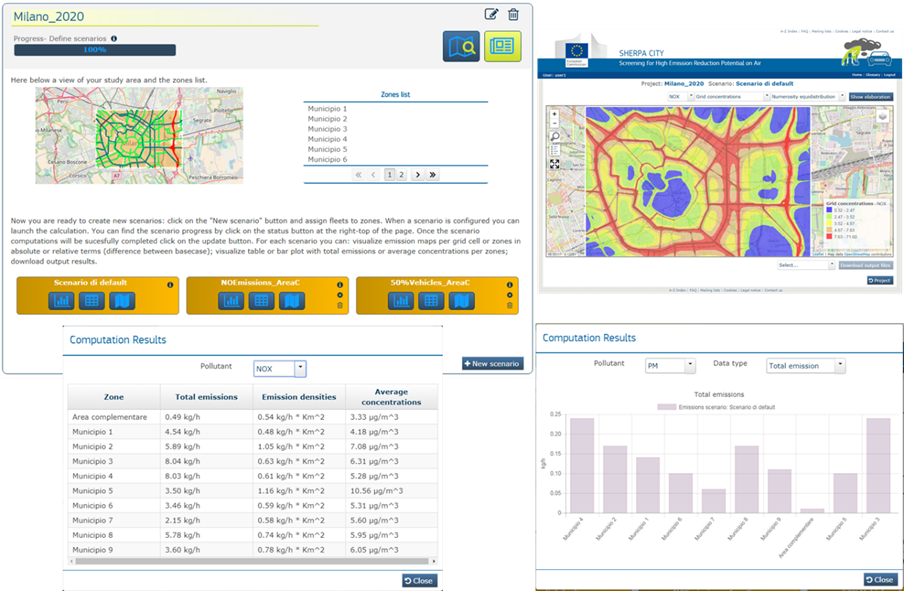Open the NOX Pollutant dropdown above the table

pyautogui.click(x=280, y=369)
